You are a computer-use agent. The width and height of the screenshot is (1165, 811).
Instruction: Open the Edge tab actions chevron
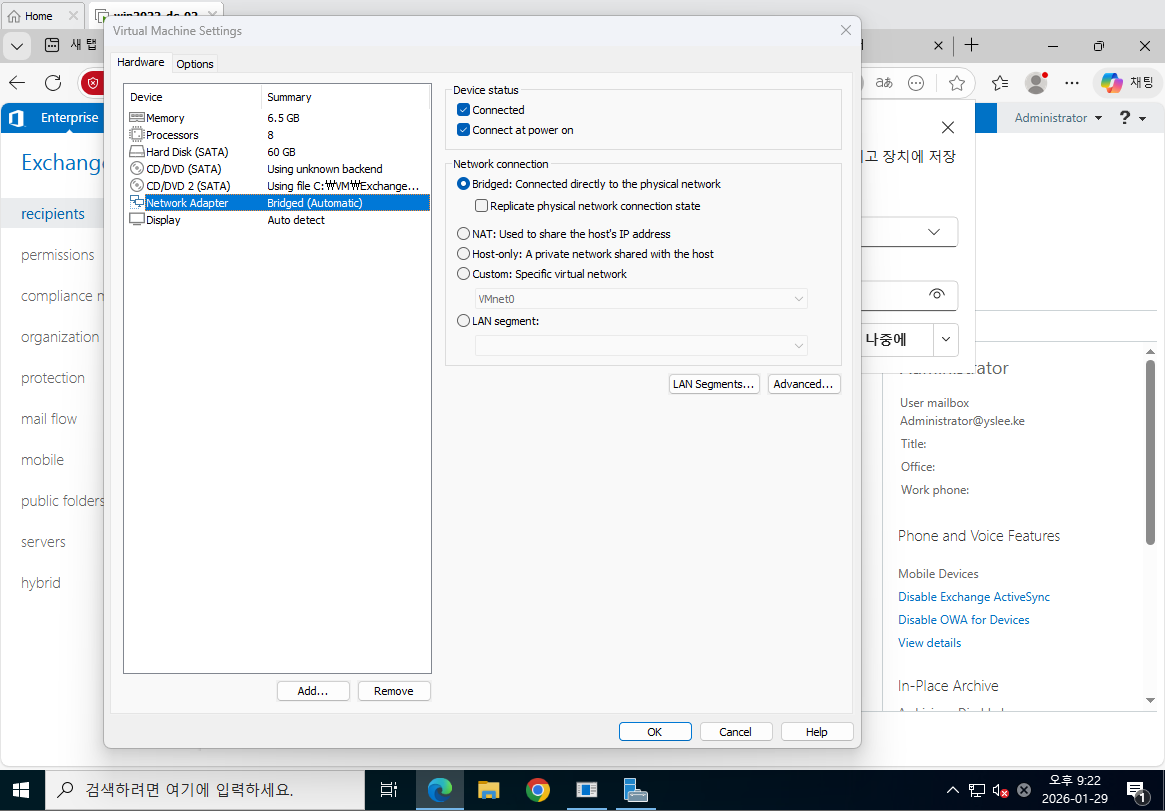tap(16, 45)
